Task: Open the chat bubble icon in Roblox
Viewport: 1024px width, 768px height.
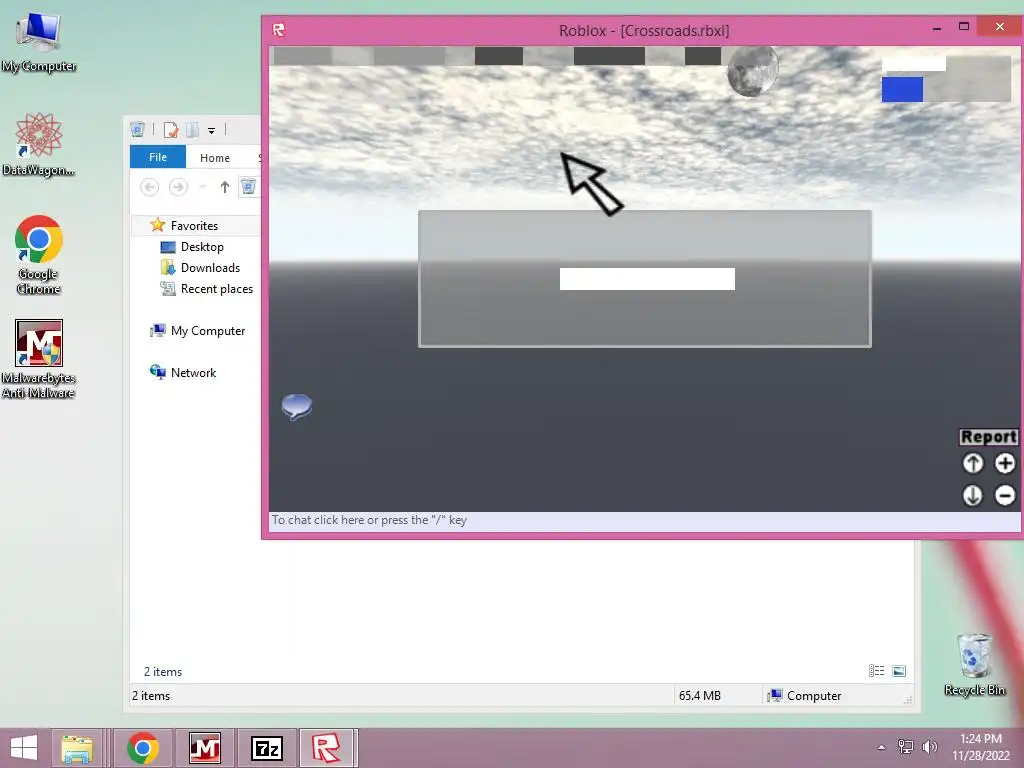Action: coord(296,407)
